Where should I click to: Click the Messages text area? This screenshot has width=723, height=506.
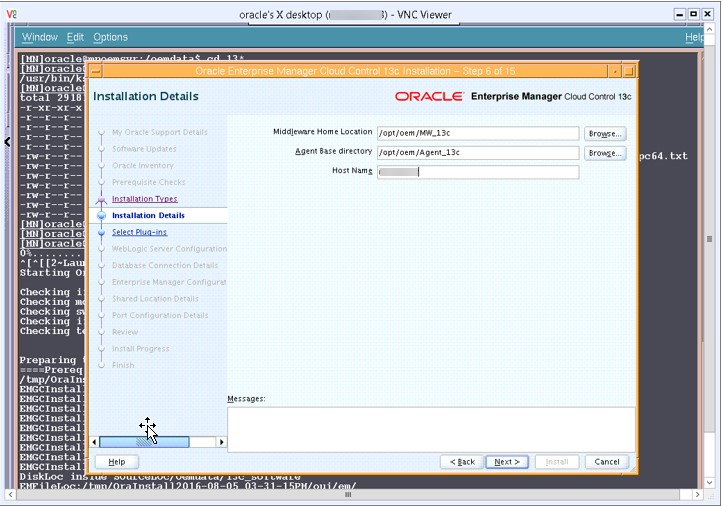431,429
